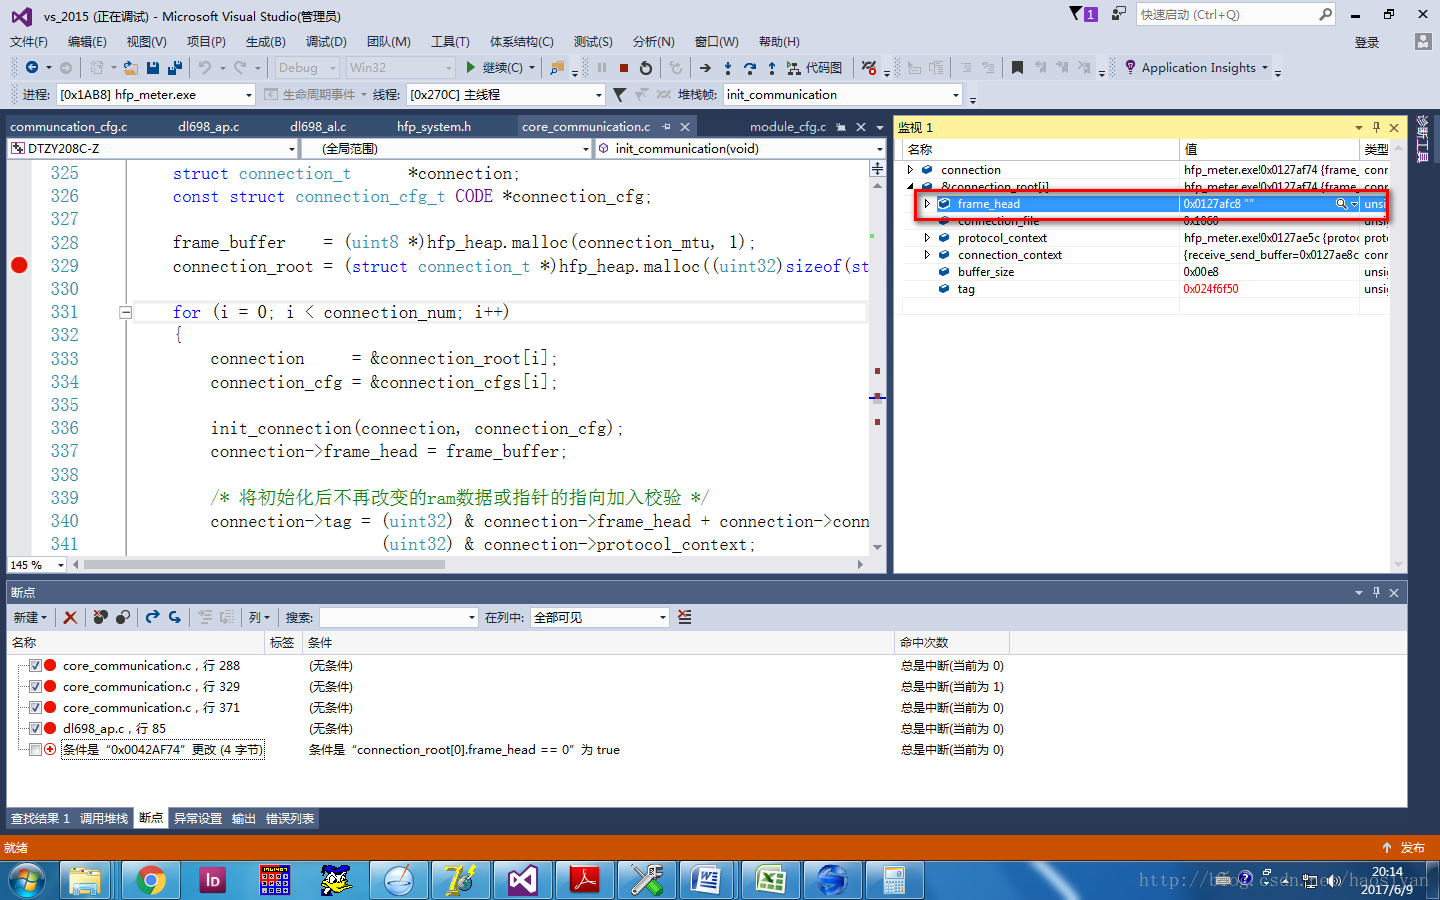
Task: Pin the 监视 1 watch panel
Action: [x=1376, y=127]
